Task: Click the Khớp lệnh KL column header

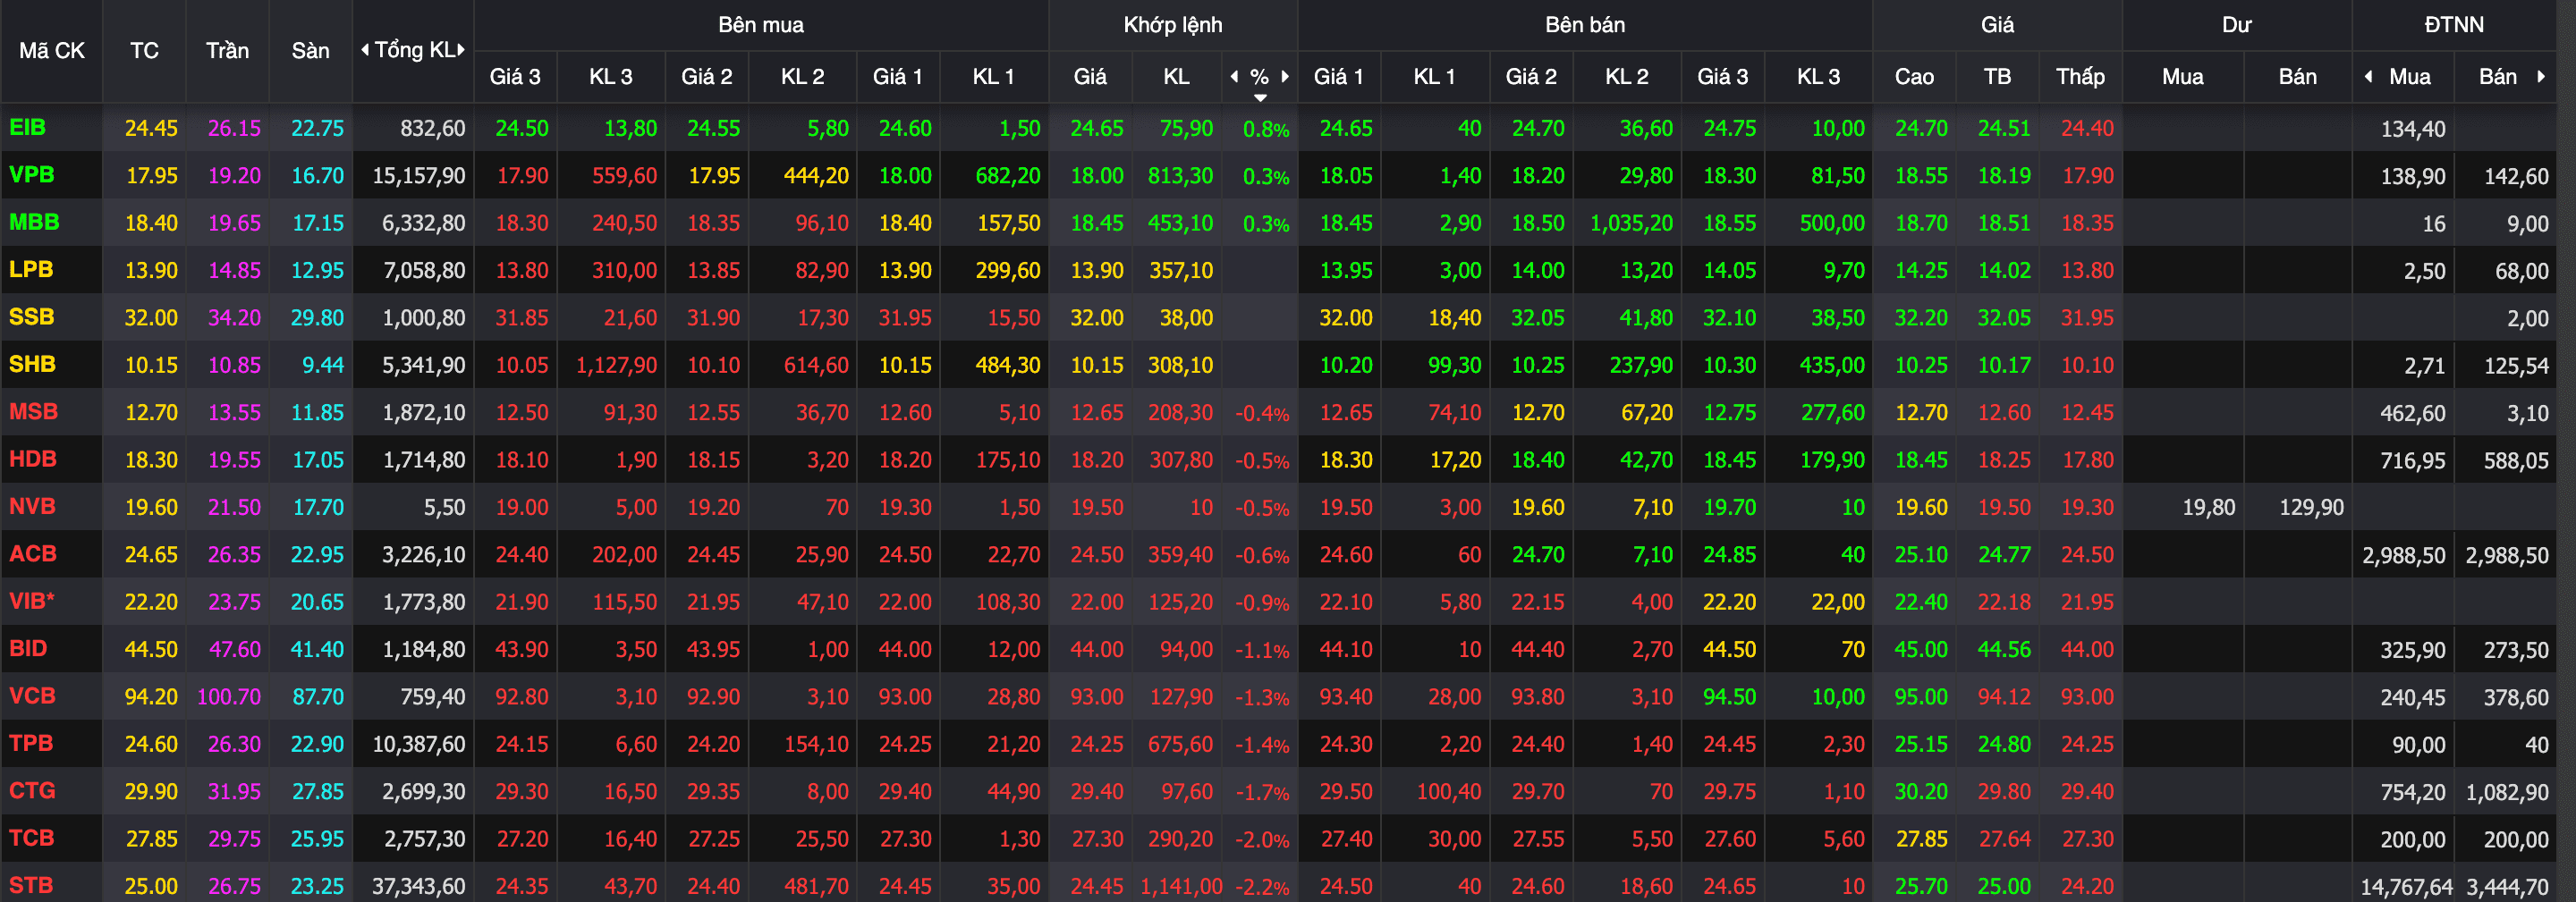Action: coord(1176,76)
